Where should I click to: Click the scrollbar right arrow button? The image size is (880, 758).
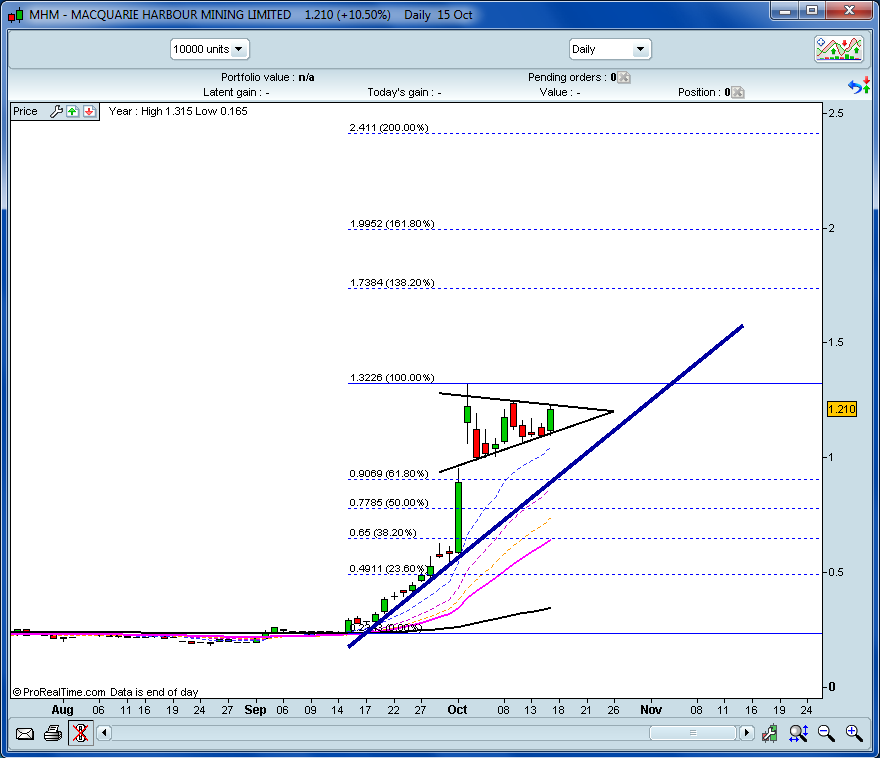click(x=746, y=733)
